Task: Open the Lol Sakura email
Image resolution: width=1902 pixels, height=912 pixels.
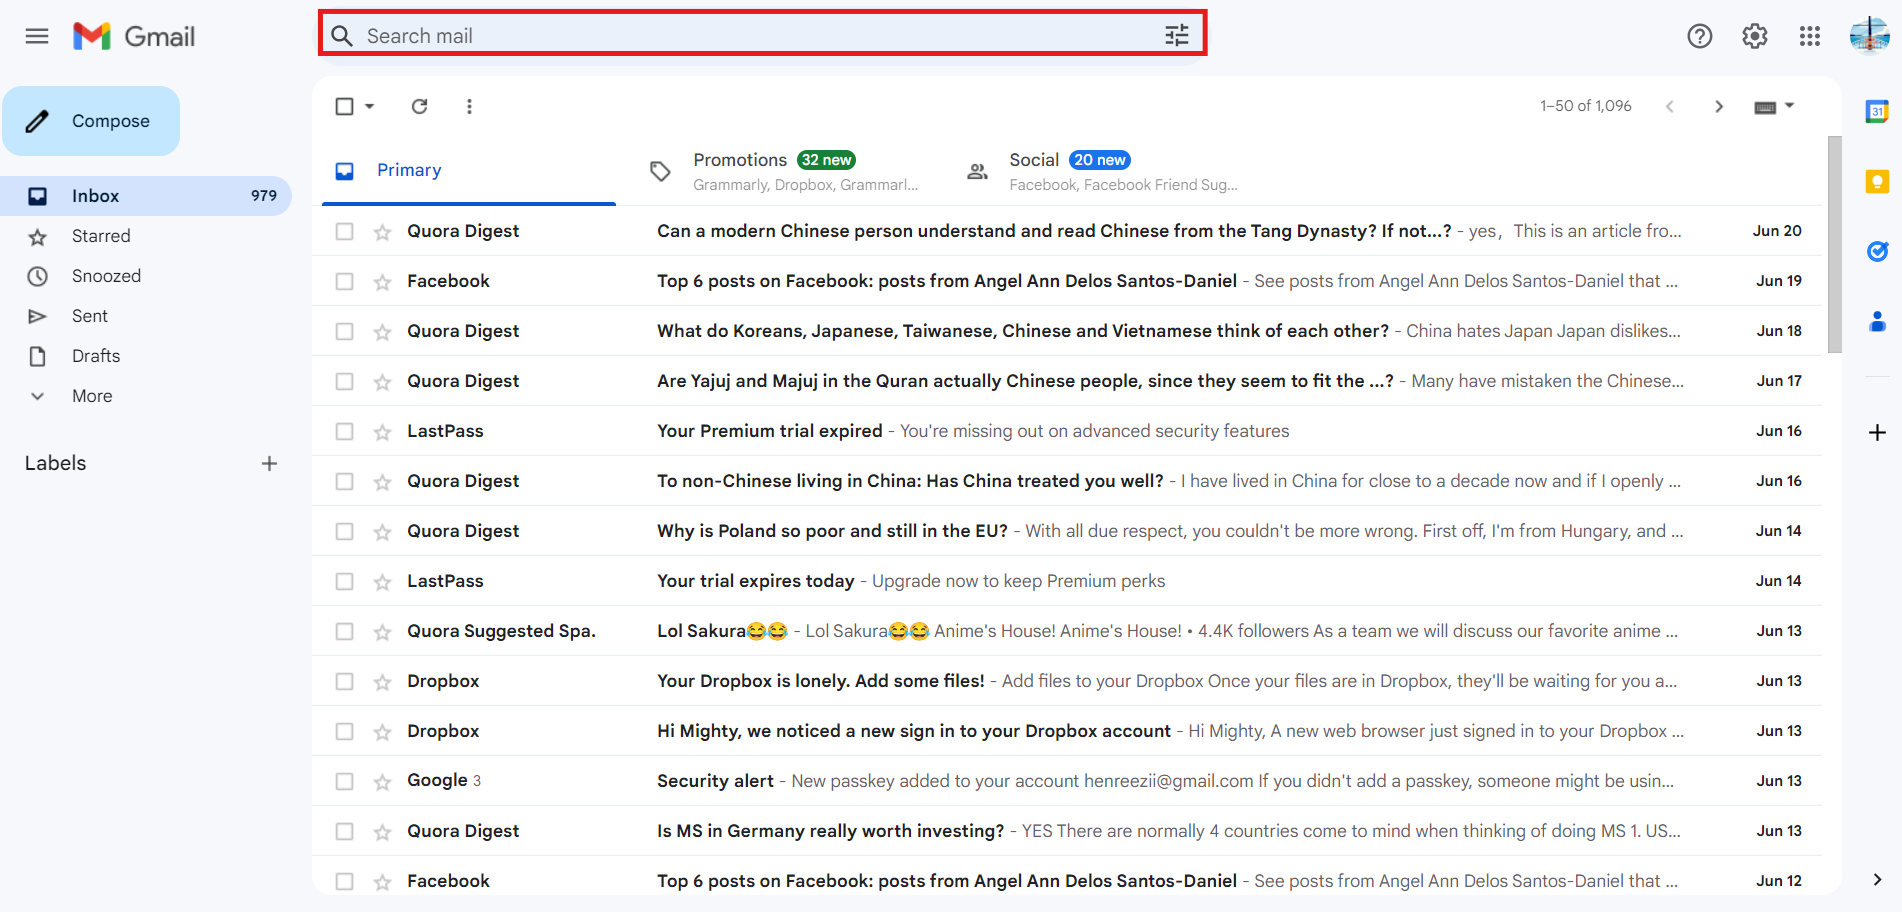Action: pos(1067,631)
